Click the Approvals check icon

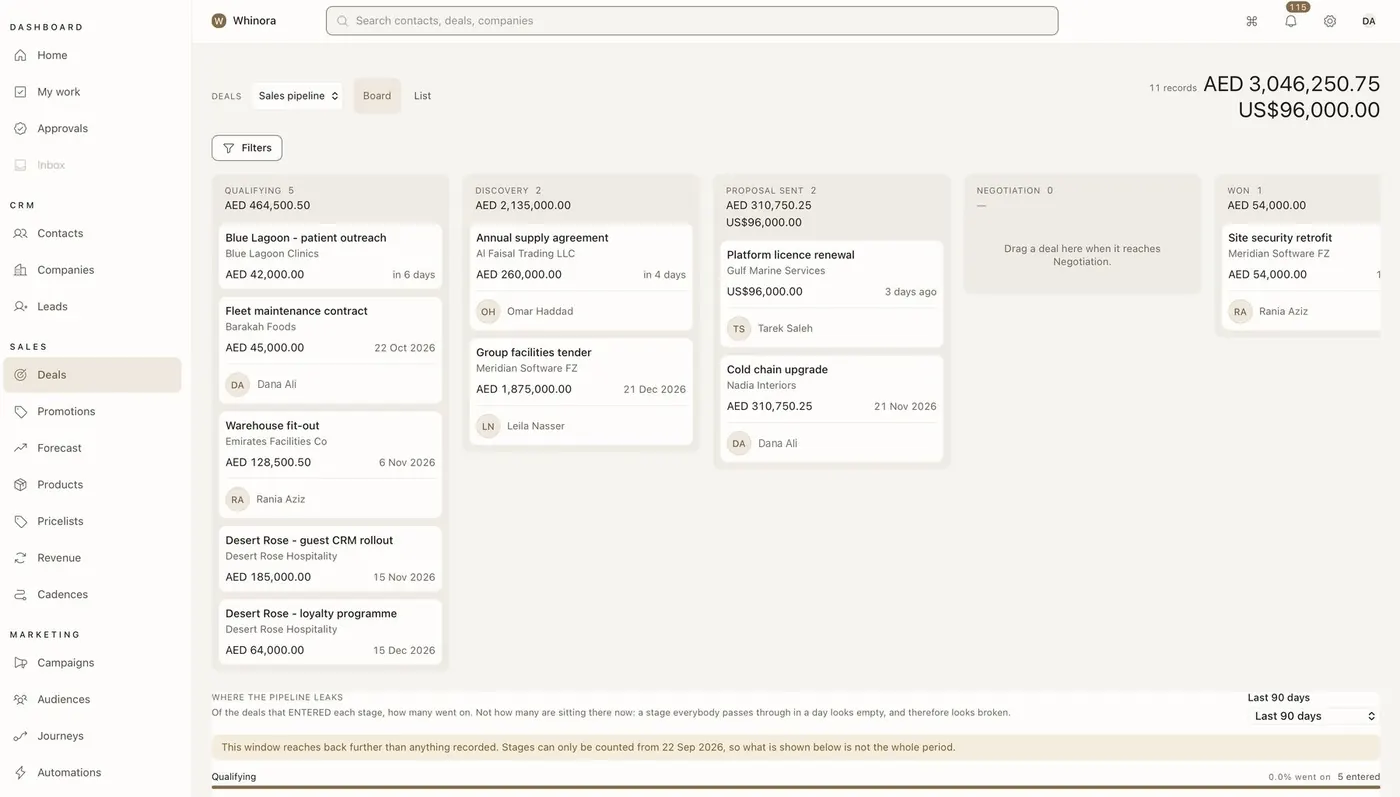coord(20,128)
